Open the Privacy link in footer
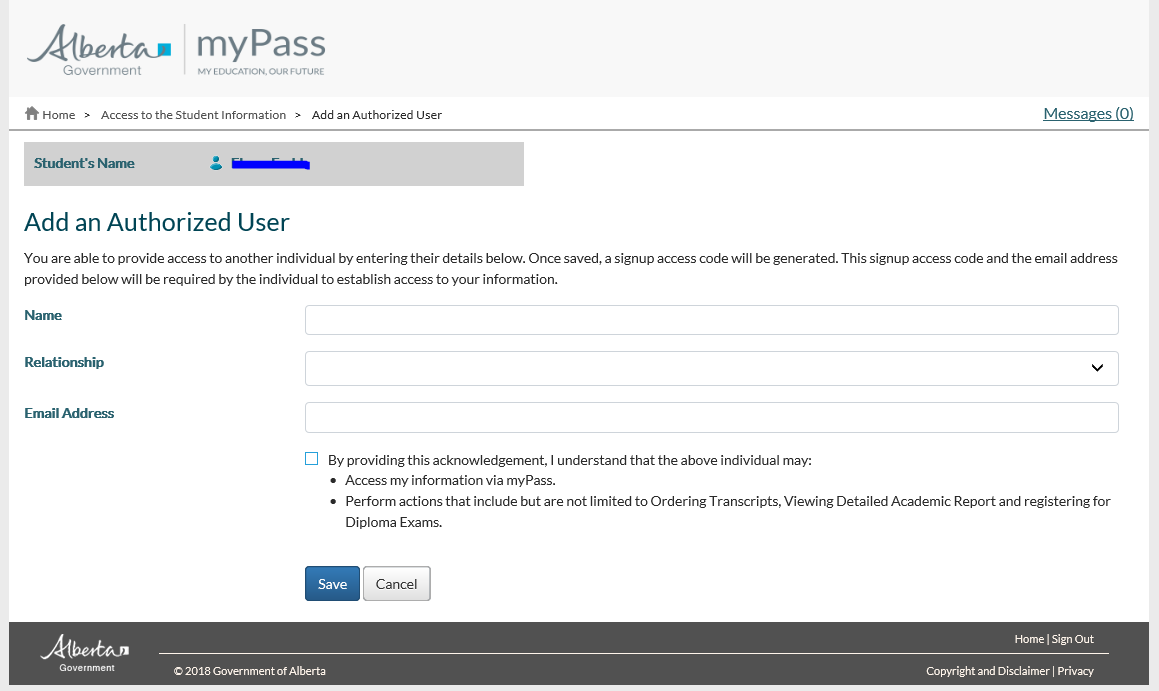1159x691 pixels. (x=1076, y=671)
